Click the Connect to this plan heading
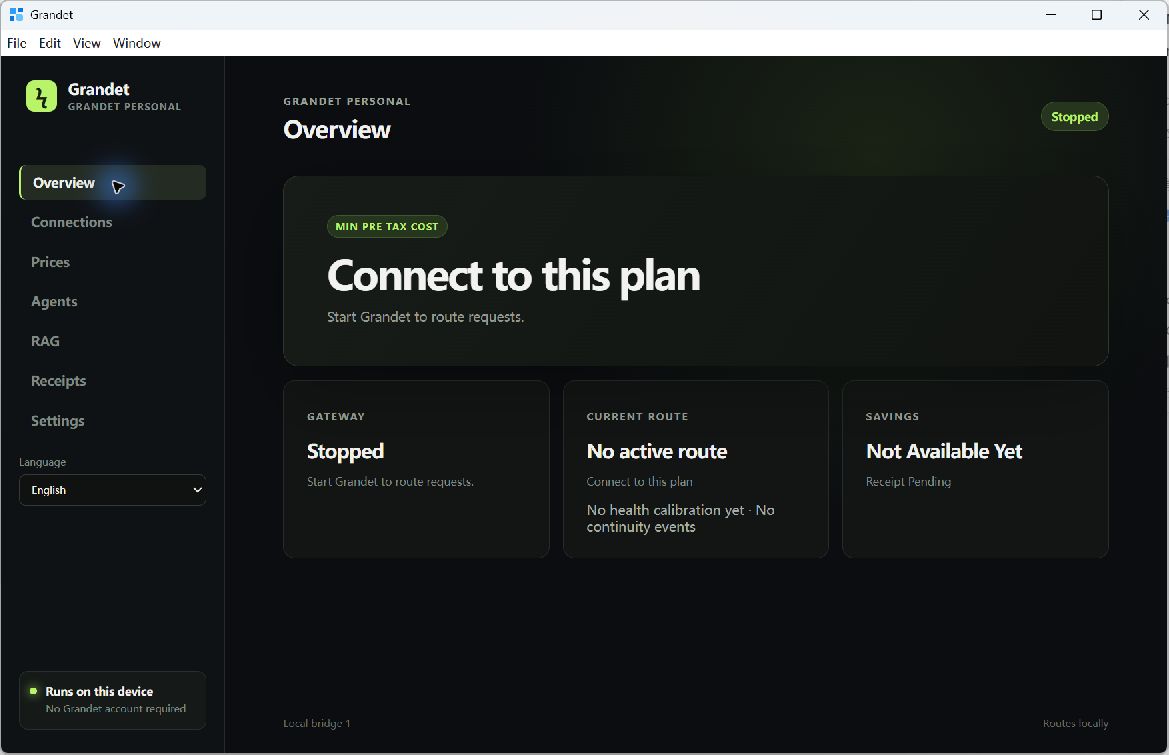The image size is (1169, 755). point(514,276)
